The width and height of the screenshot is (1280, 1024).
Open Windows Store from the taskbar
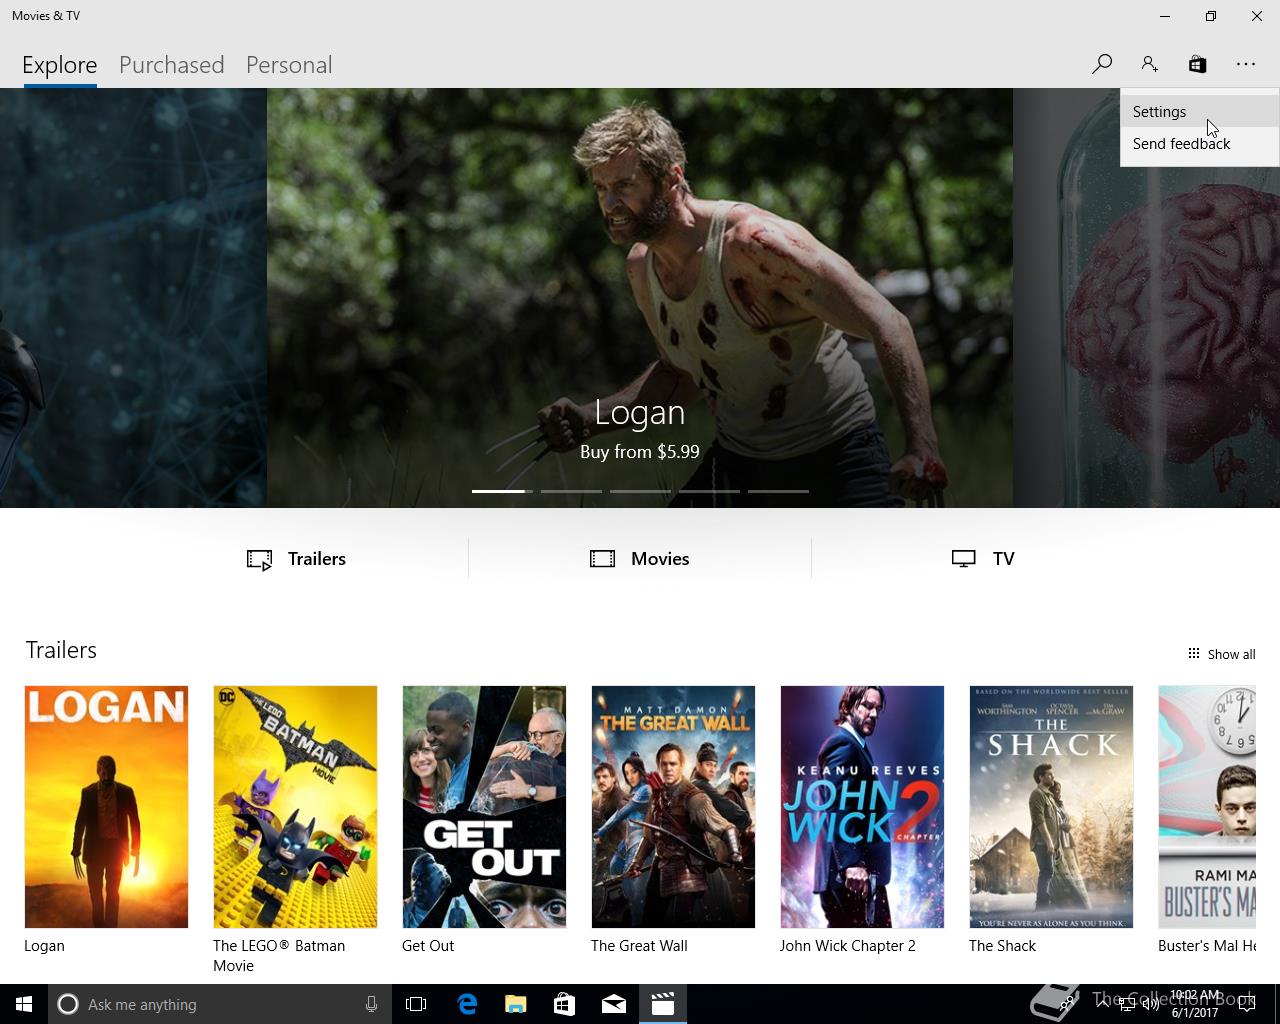(x=565, y=1004)
